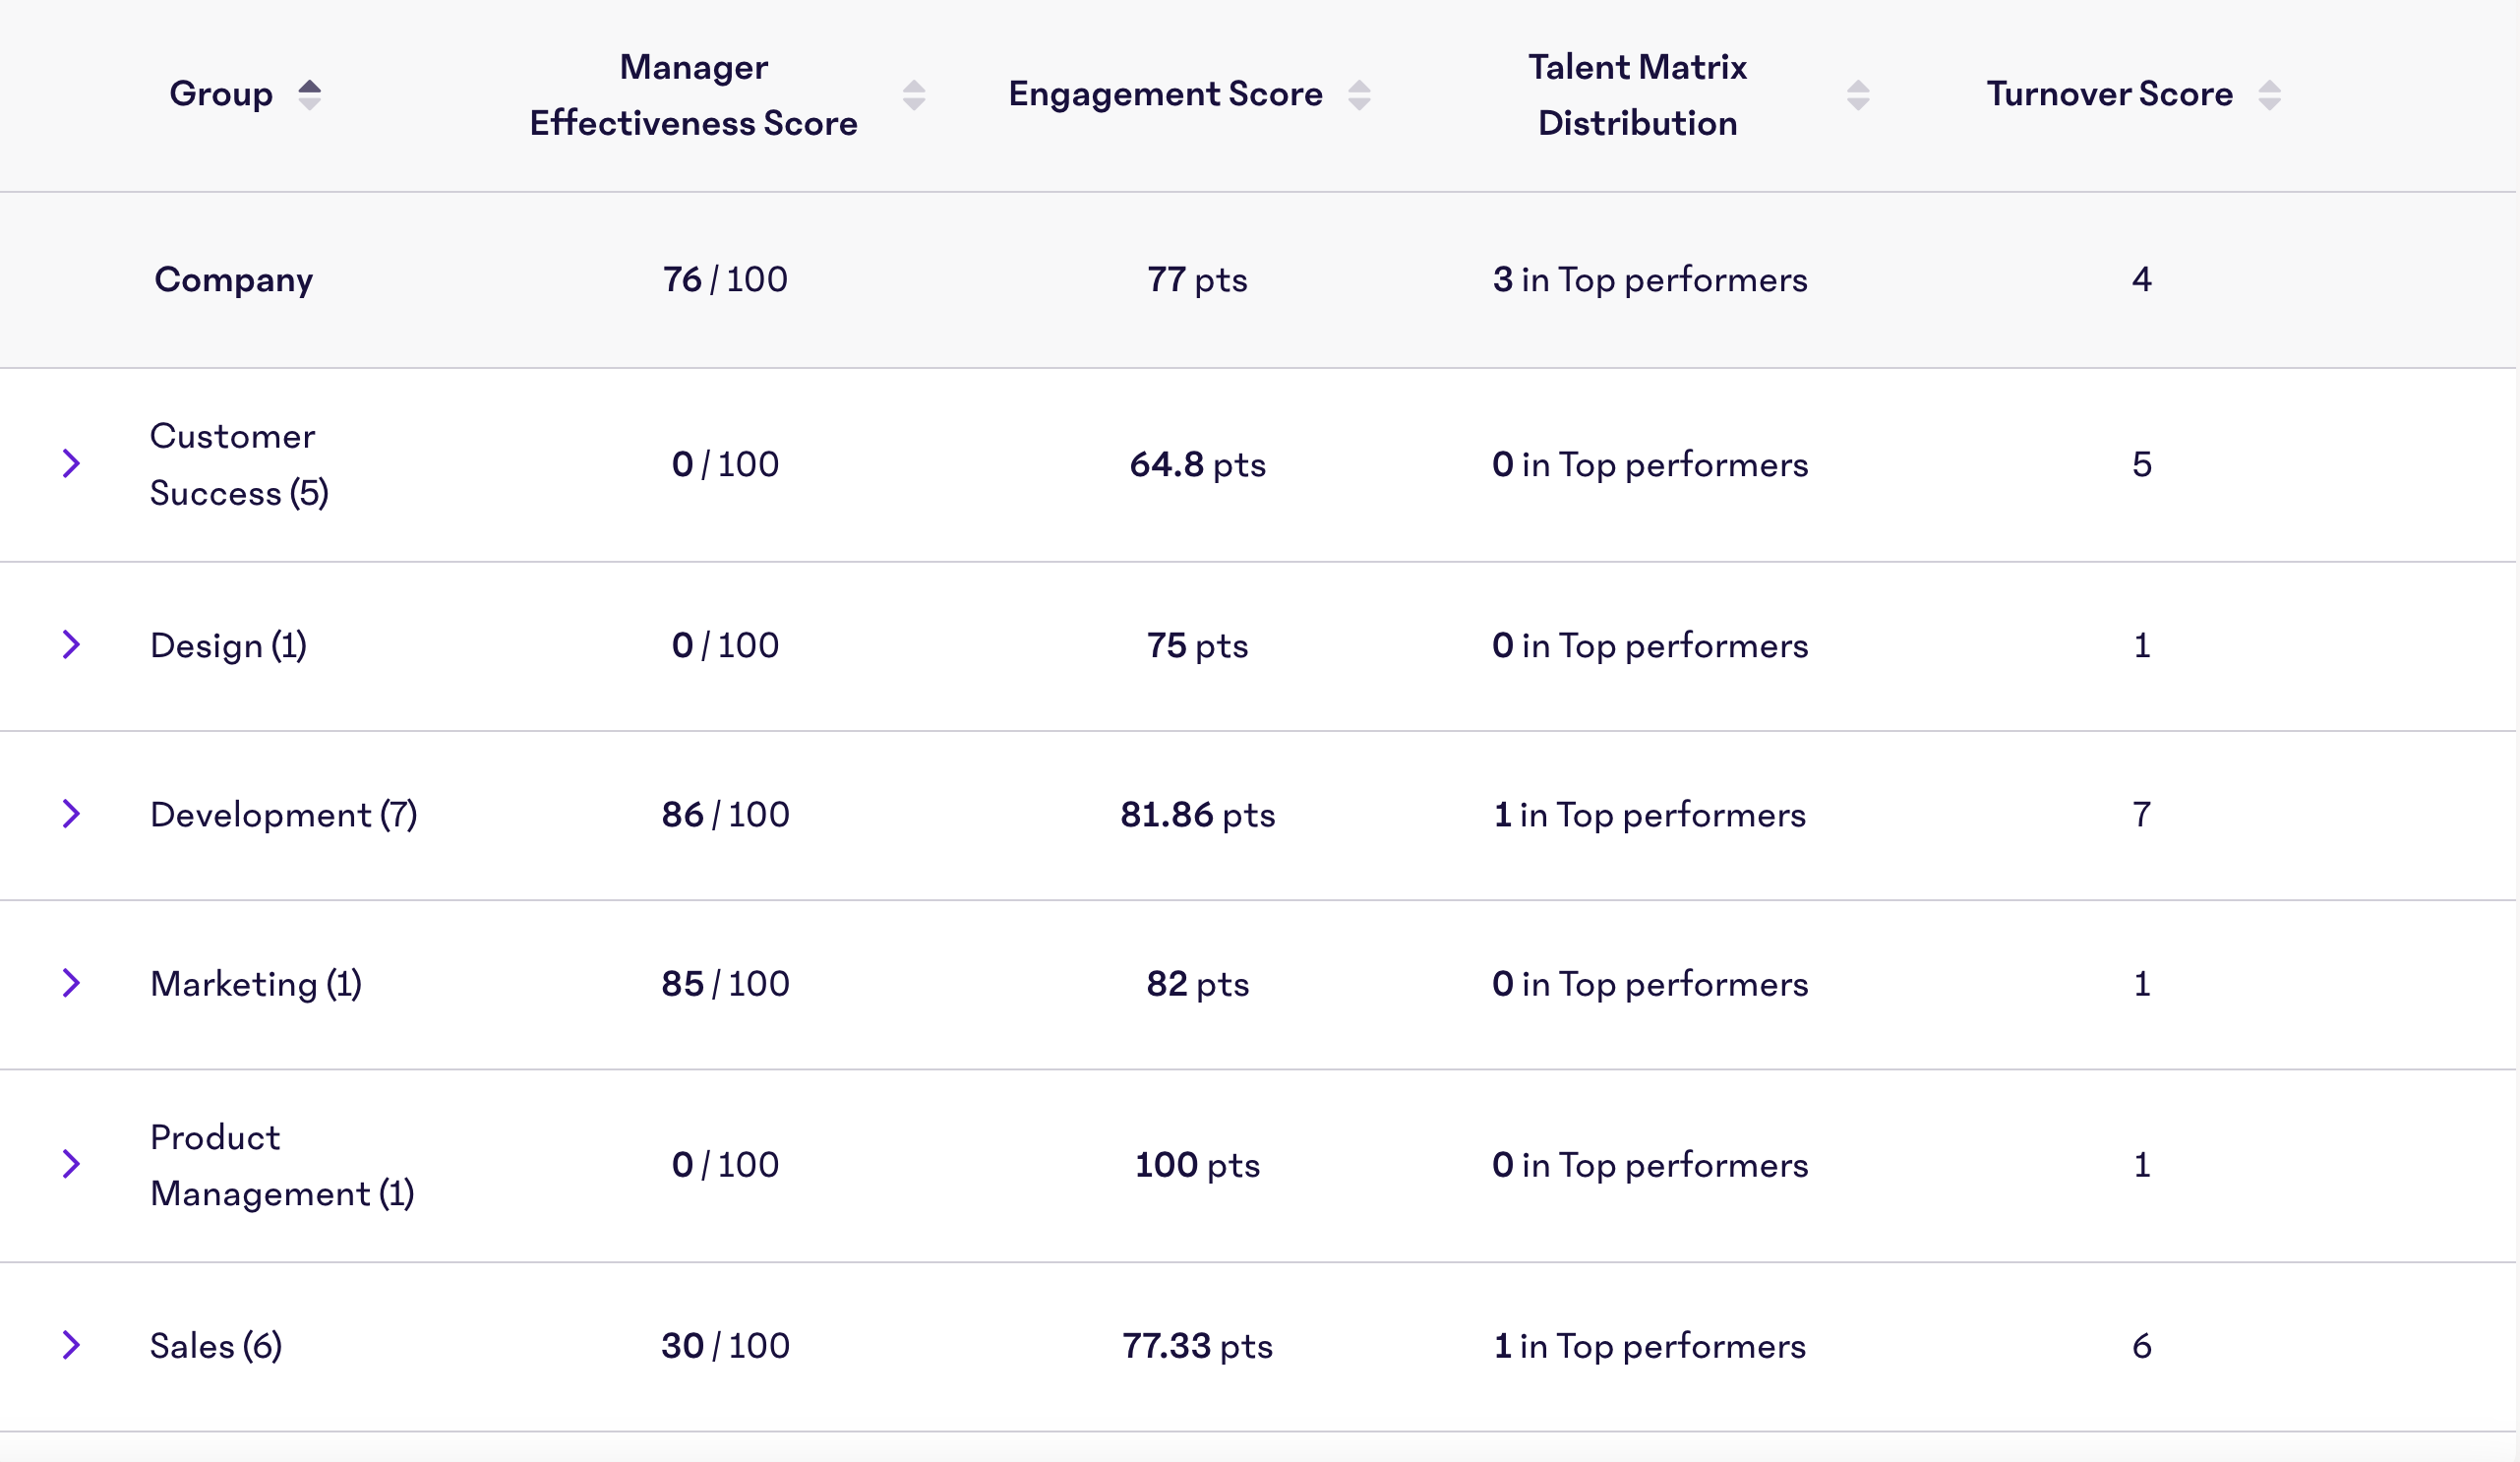Select the Design (1) row label
This screenshot has width=2520, height=1462.
click(228, 645)
